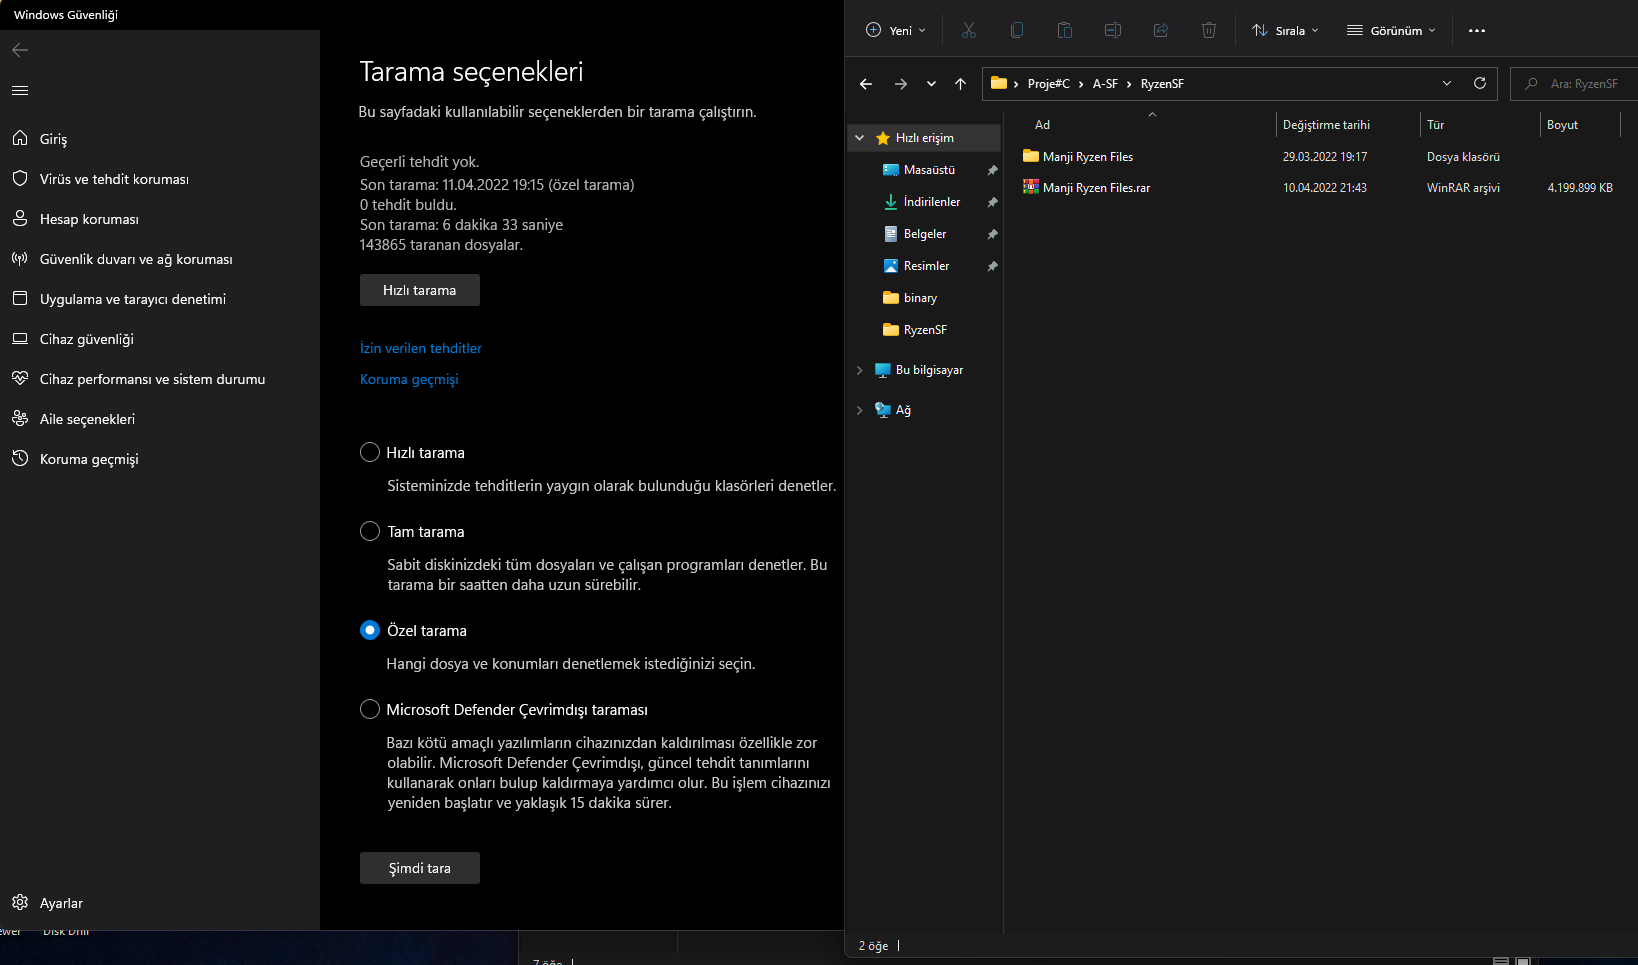Click the İndirilenler pin icon
The height and width of the screenshot is (965, 1638).
992,202
